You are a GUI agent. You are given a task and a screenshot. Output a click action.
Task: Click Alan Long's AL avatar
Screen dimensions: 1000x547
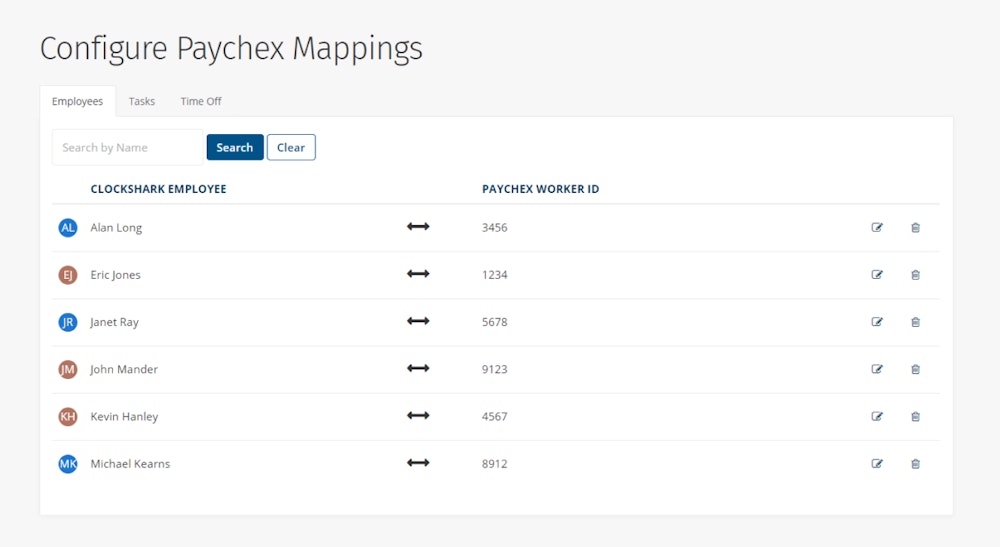[x=68, y=228]
